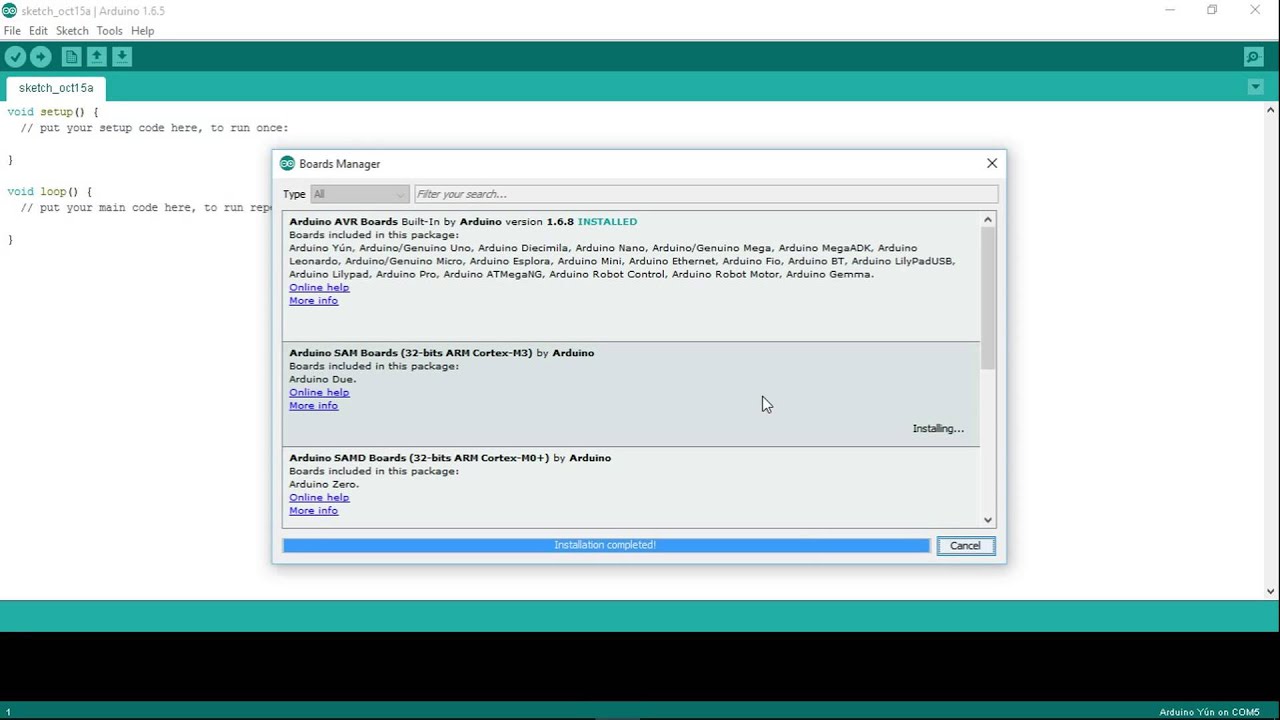Restore down the Arduino IDE window
This screenshot has width=1280, height=720.
pyautogui.click(x=1212, y=10)
